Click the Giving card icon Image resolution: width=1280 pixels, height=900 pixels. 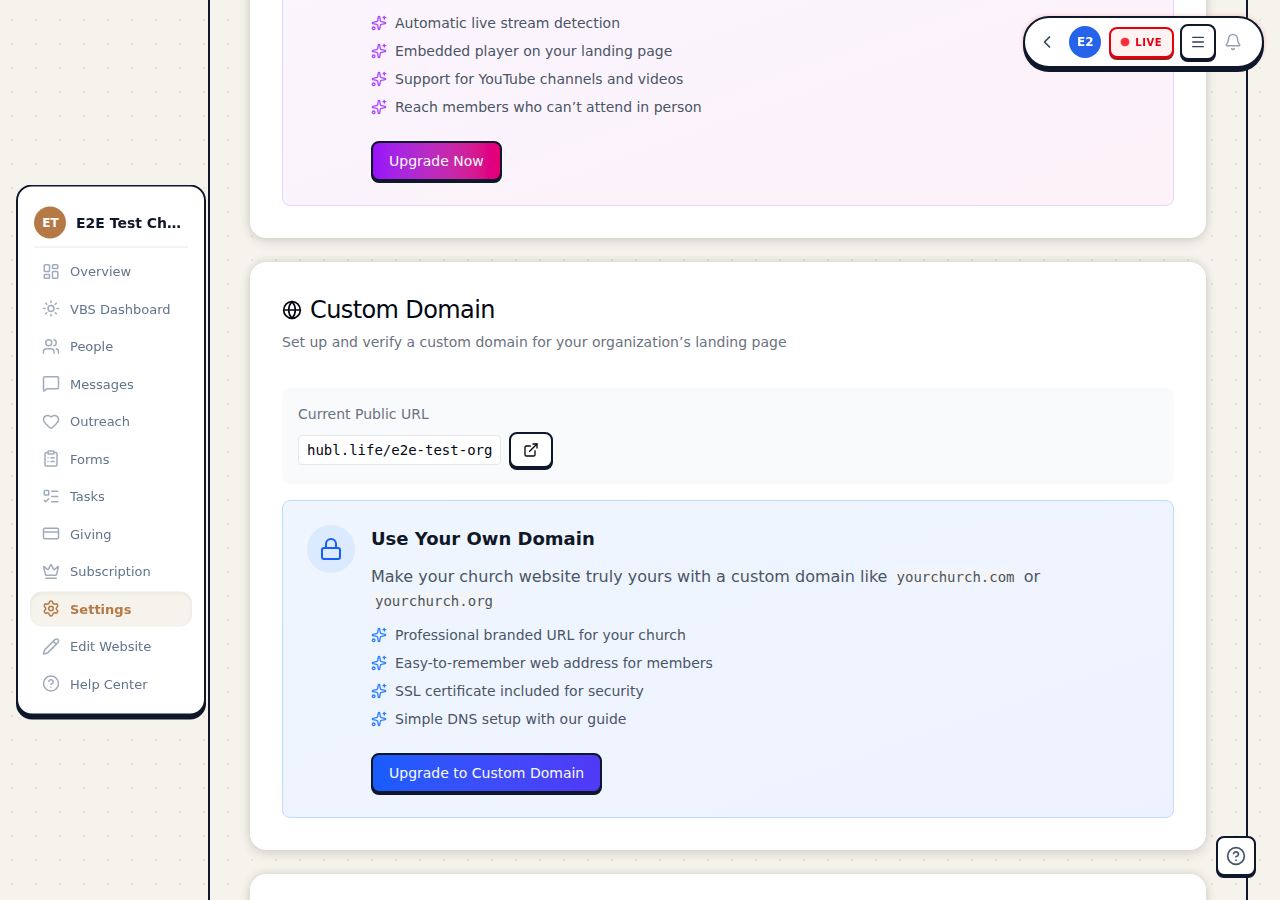click(x=51, y=534)
